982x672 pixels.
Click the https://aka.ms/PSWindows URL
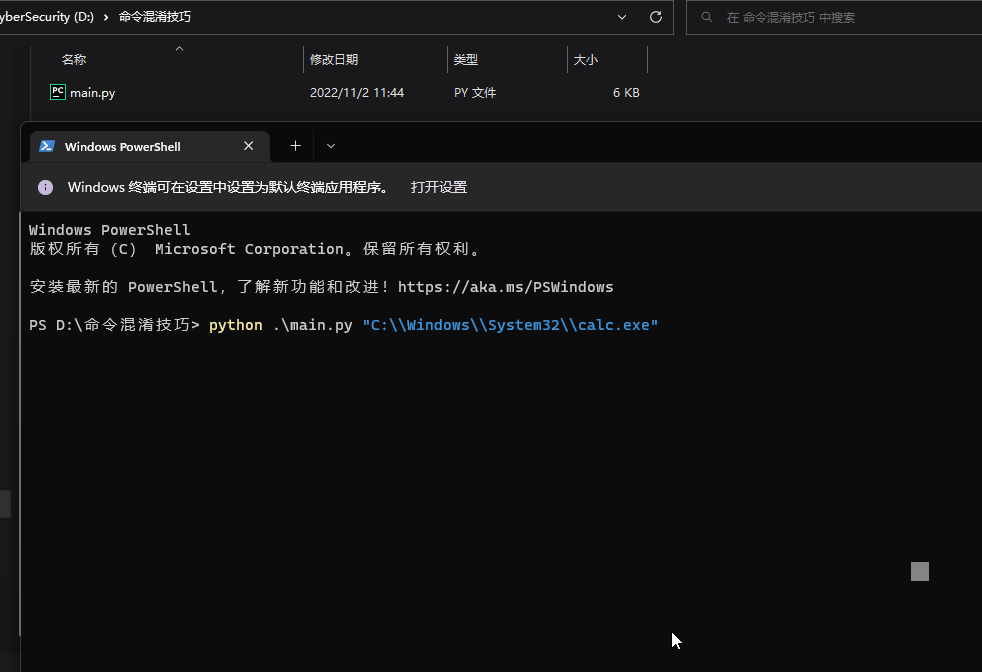click(505, 287)
